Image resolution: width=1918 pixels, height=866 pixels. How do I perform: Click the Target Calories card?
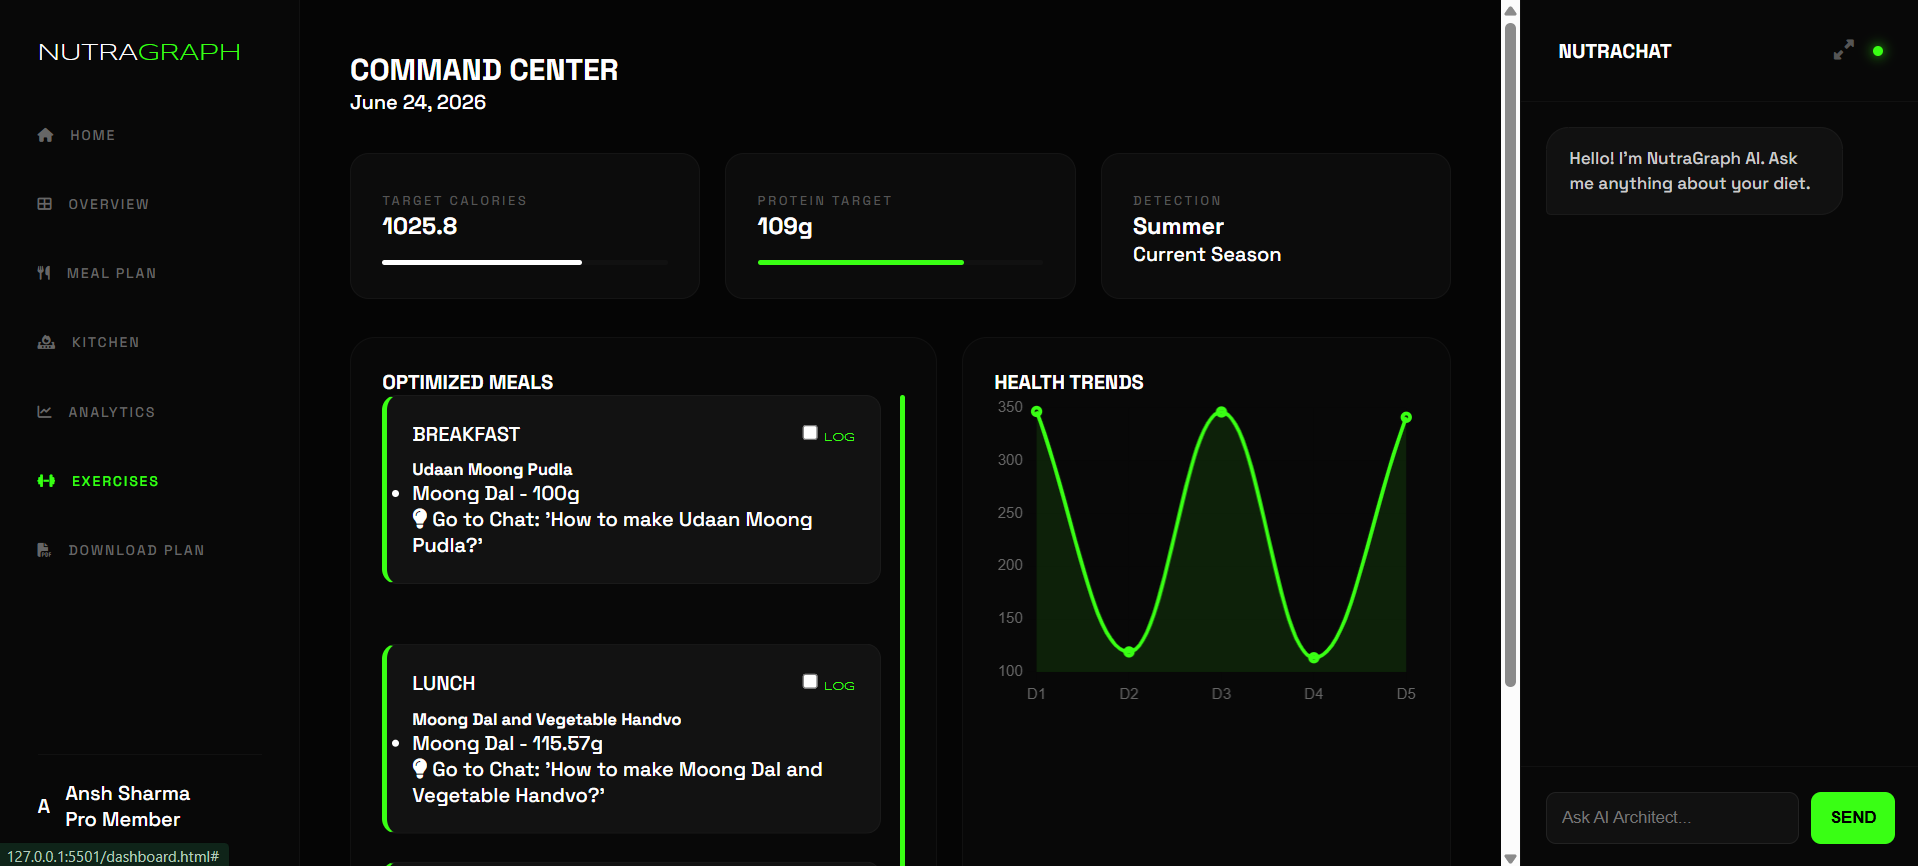524,226
